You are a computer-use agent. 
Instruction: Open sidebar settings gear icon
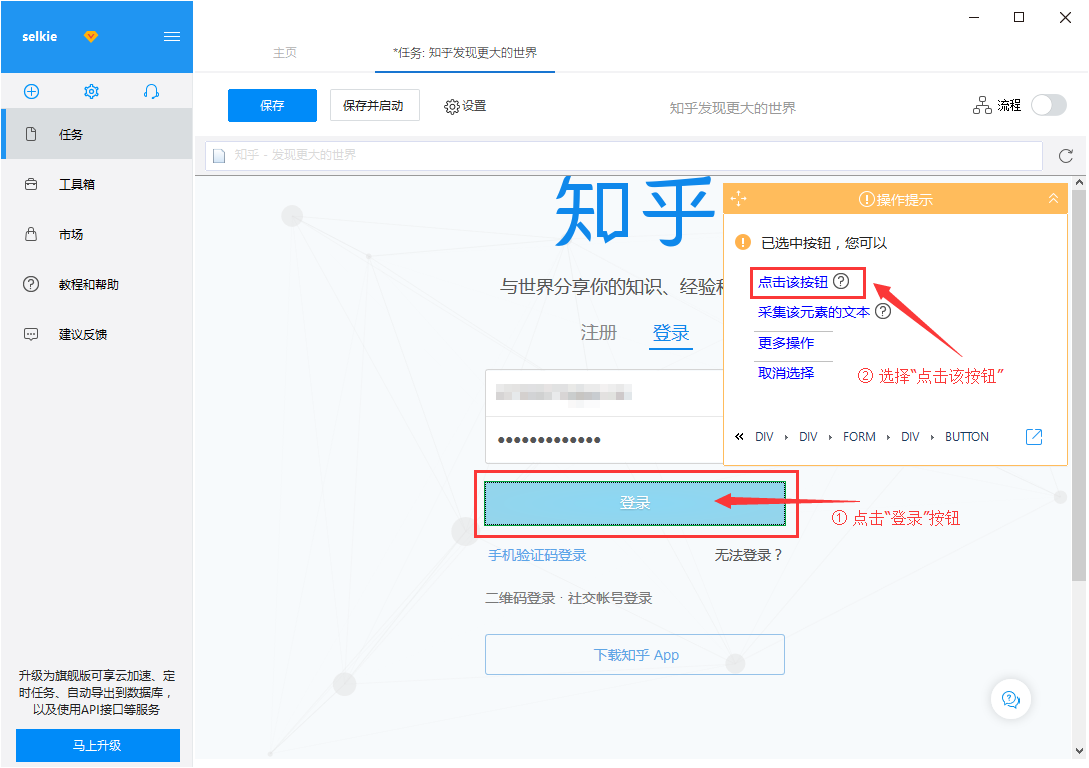click(91, 92)
